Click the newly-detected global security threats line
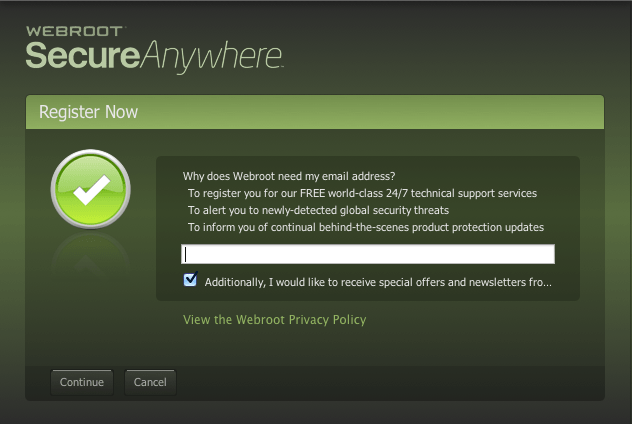 click(x=318, y=210)
